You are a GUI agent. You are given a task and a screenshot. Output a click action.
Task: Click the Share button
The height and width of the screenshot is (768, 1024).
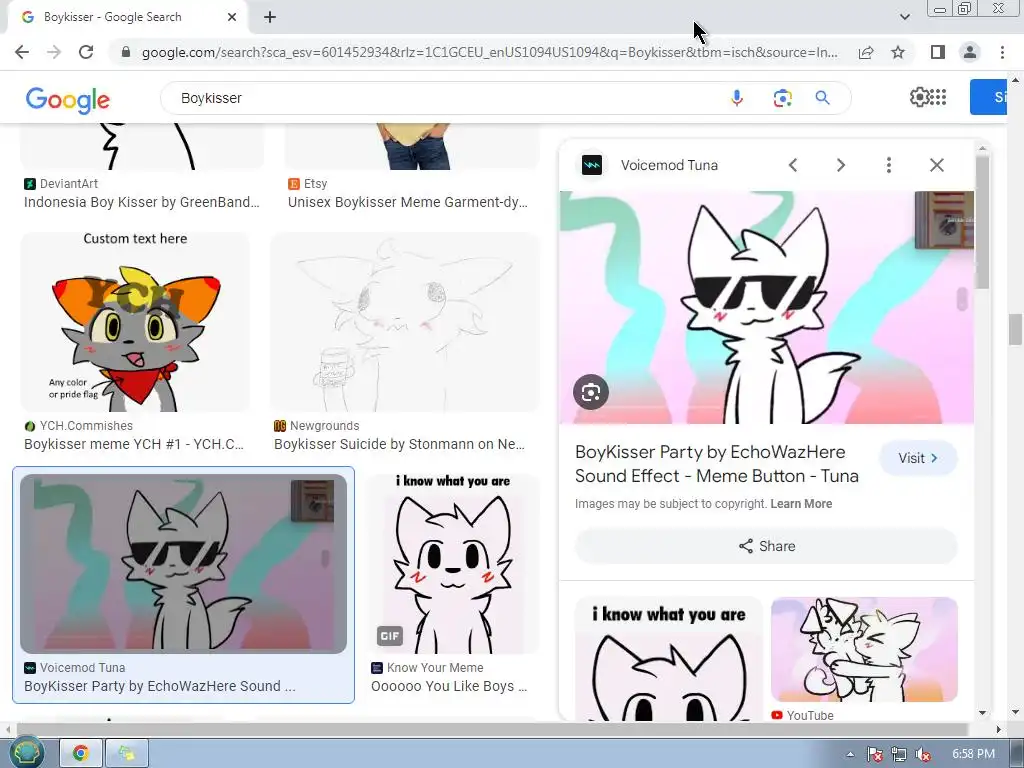(x=766, y=546)
